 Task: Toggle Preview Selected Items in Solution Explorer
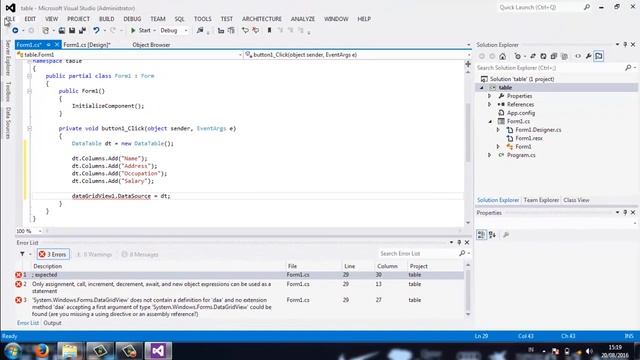(x=599, y=56)
